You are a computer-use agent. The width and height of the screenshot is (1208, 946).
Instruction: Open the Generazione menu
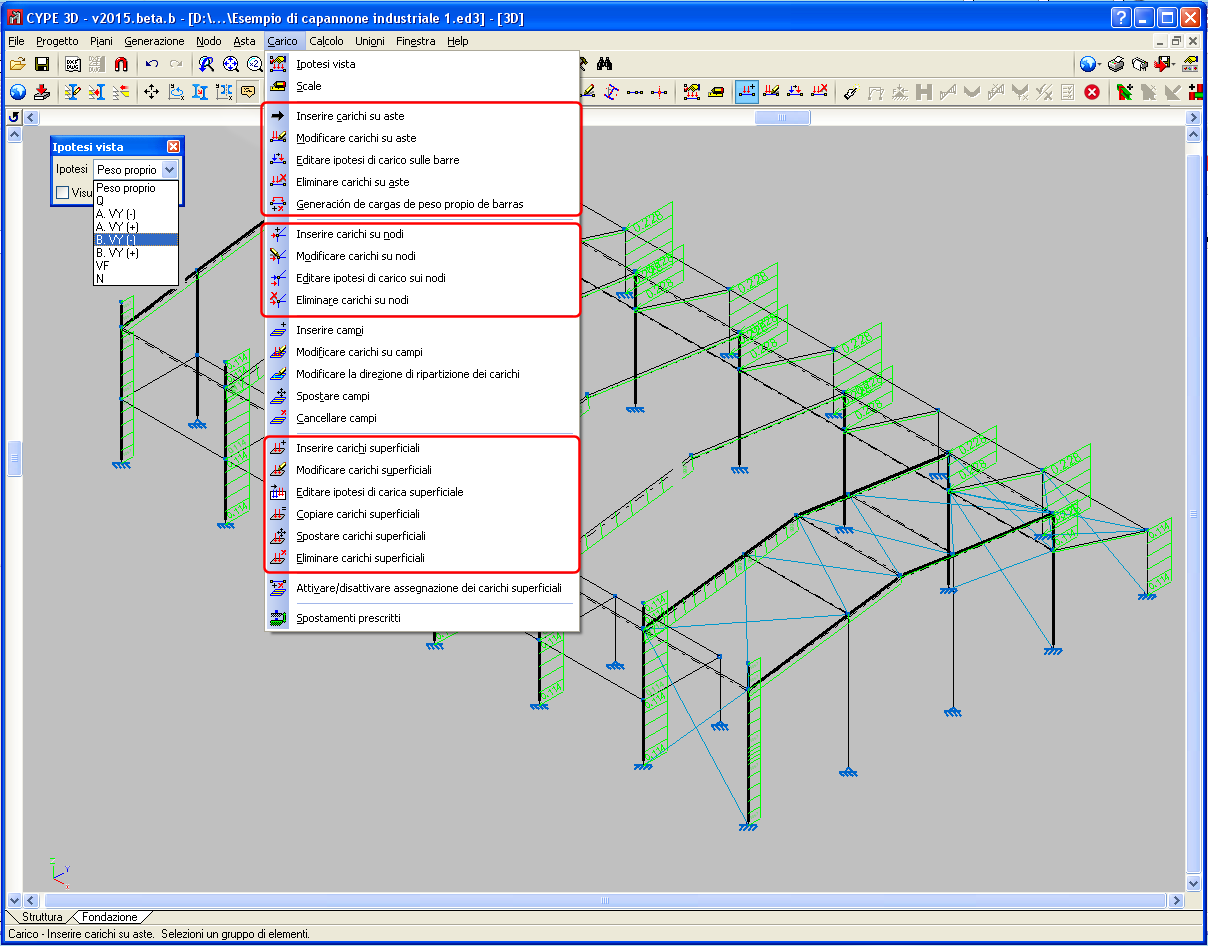[154, 41]
